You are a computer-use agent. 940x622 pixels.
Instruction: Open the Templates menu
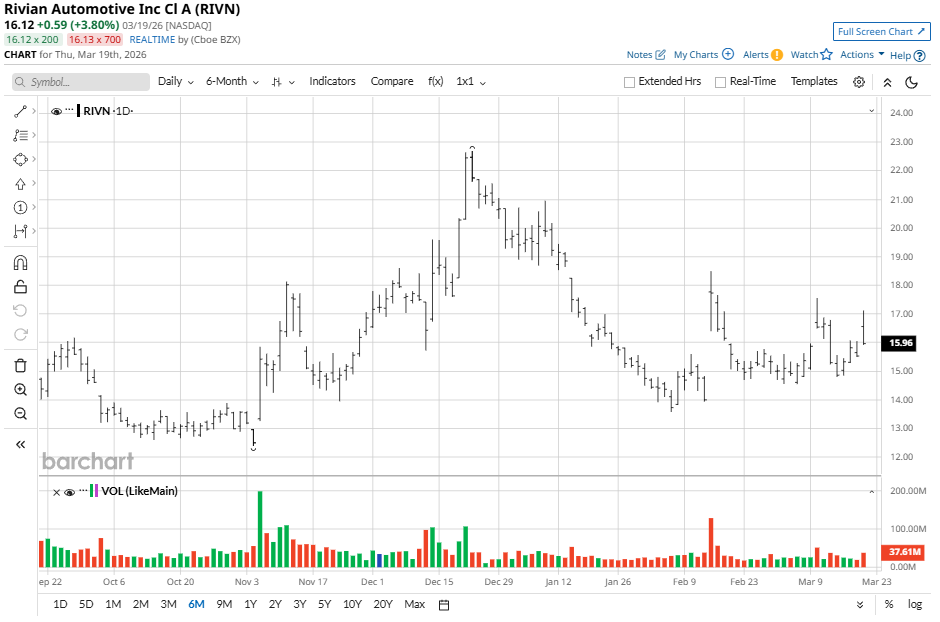click(814, 81)
